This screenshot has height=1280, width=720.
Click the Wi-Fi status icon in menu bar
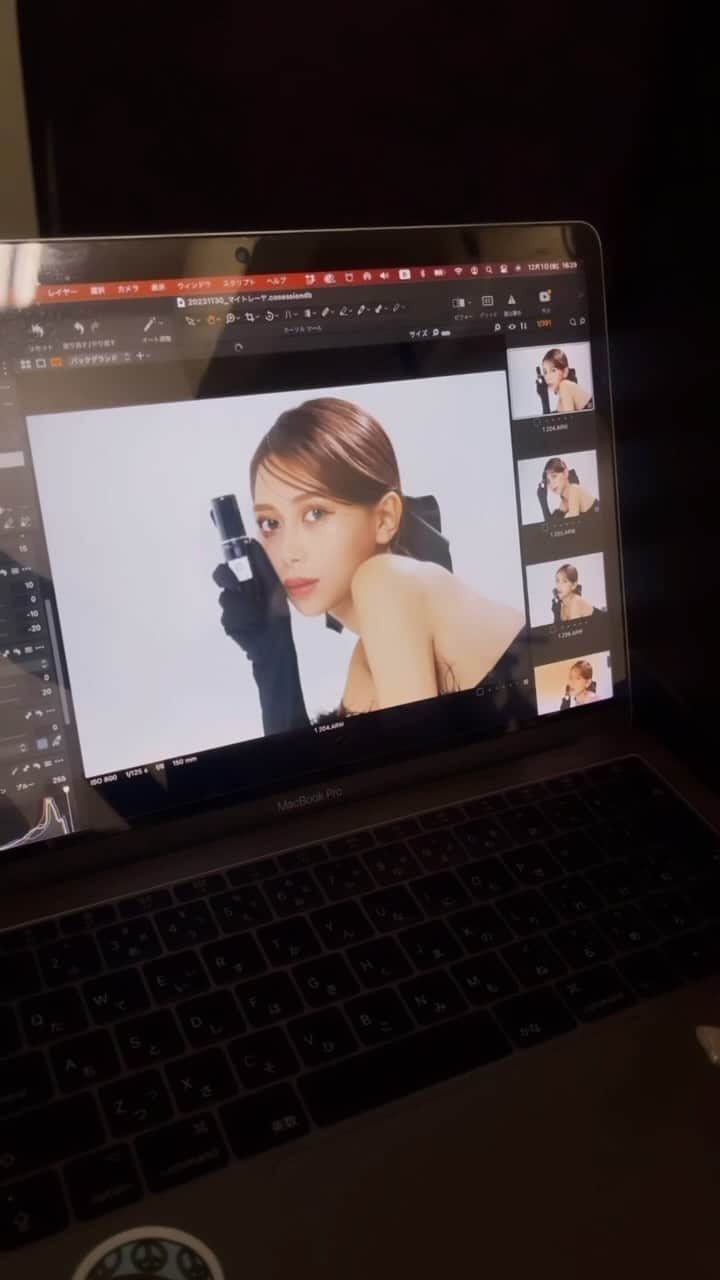[458, 271]
